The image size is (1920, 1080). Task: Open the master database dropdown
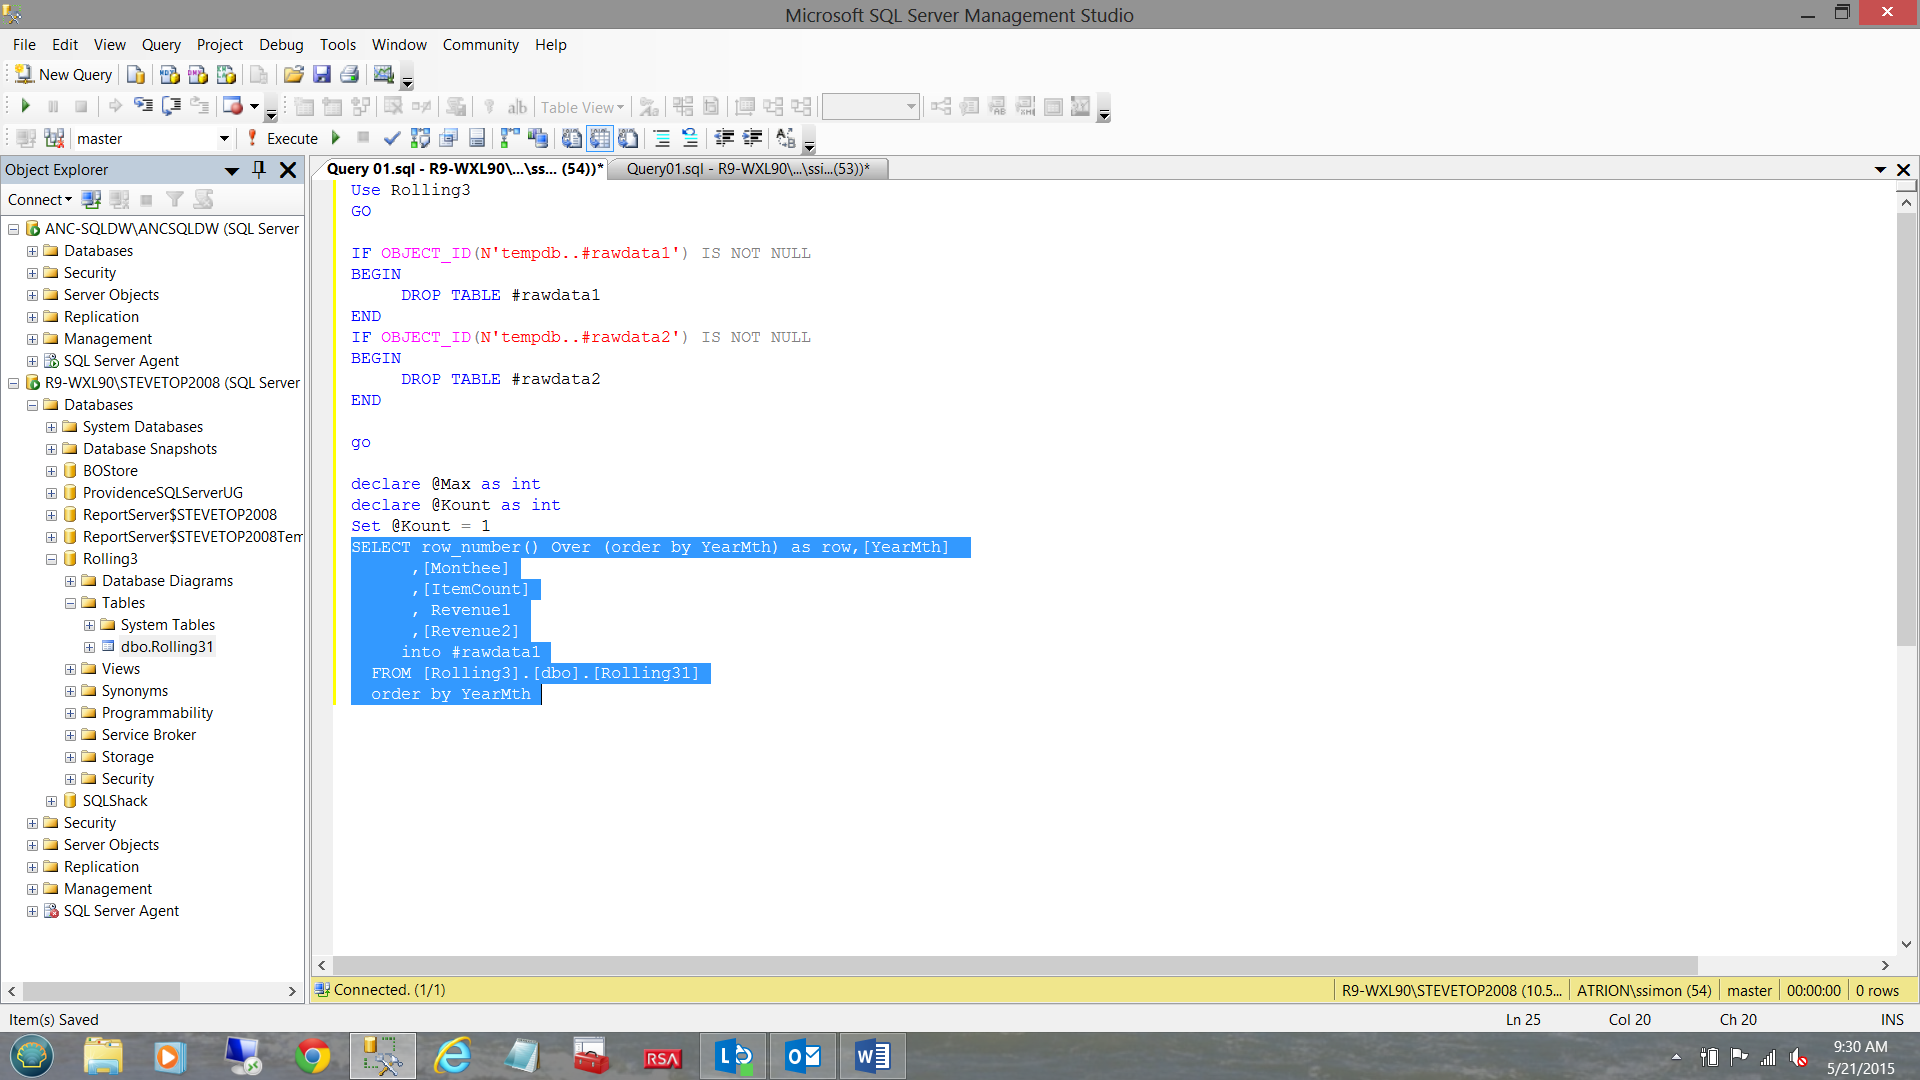[x=223, y=139]
